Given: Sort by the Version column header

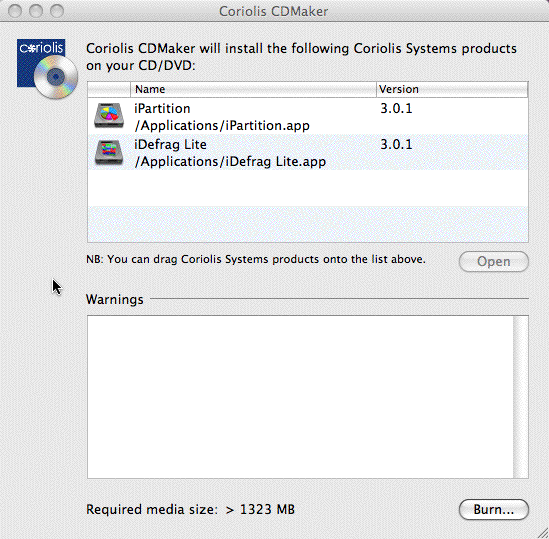Looking at the screenshot, I should [452, 89].
